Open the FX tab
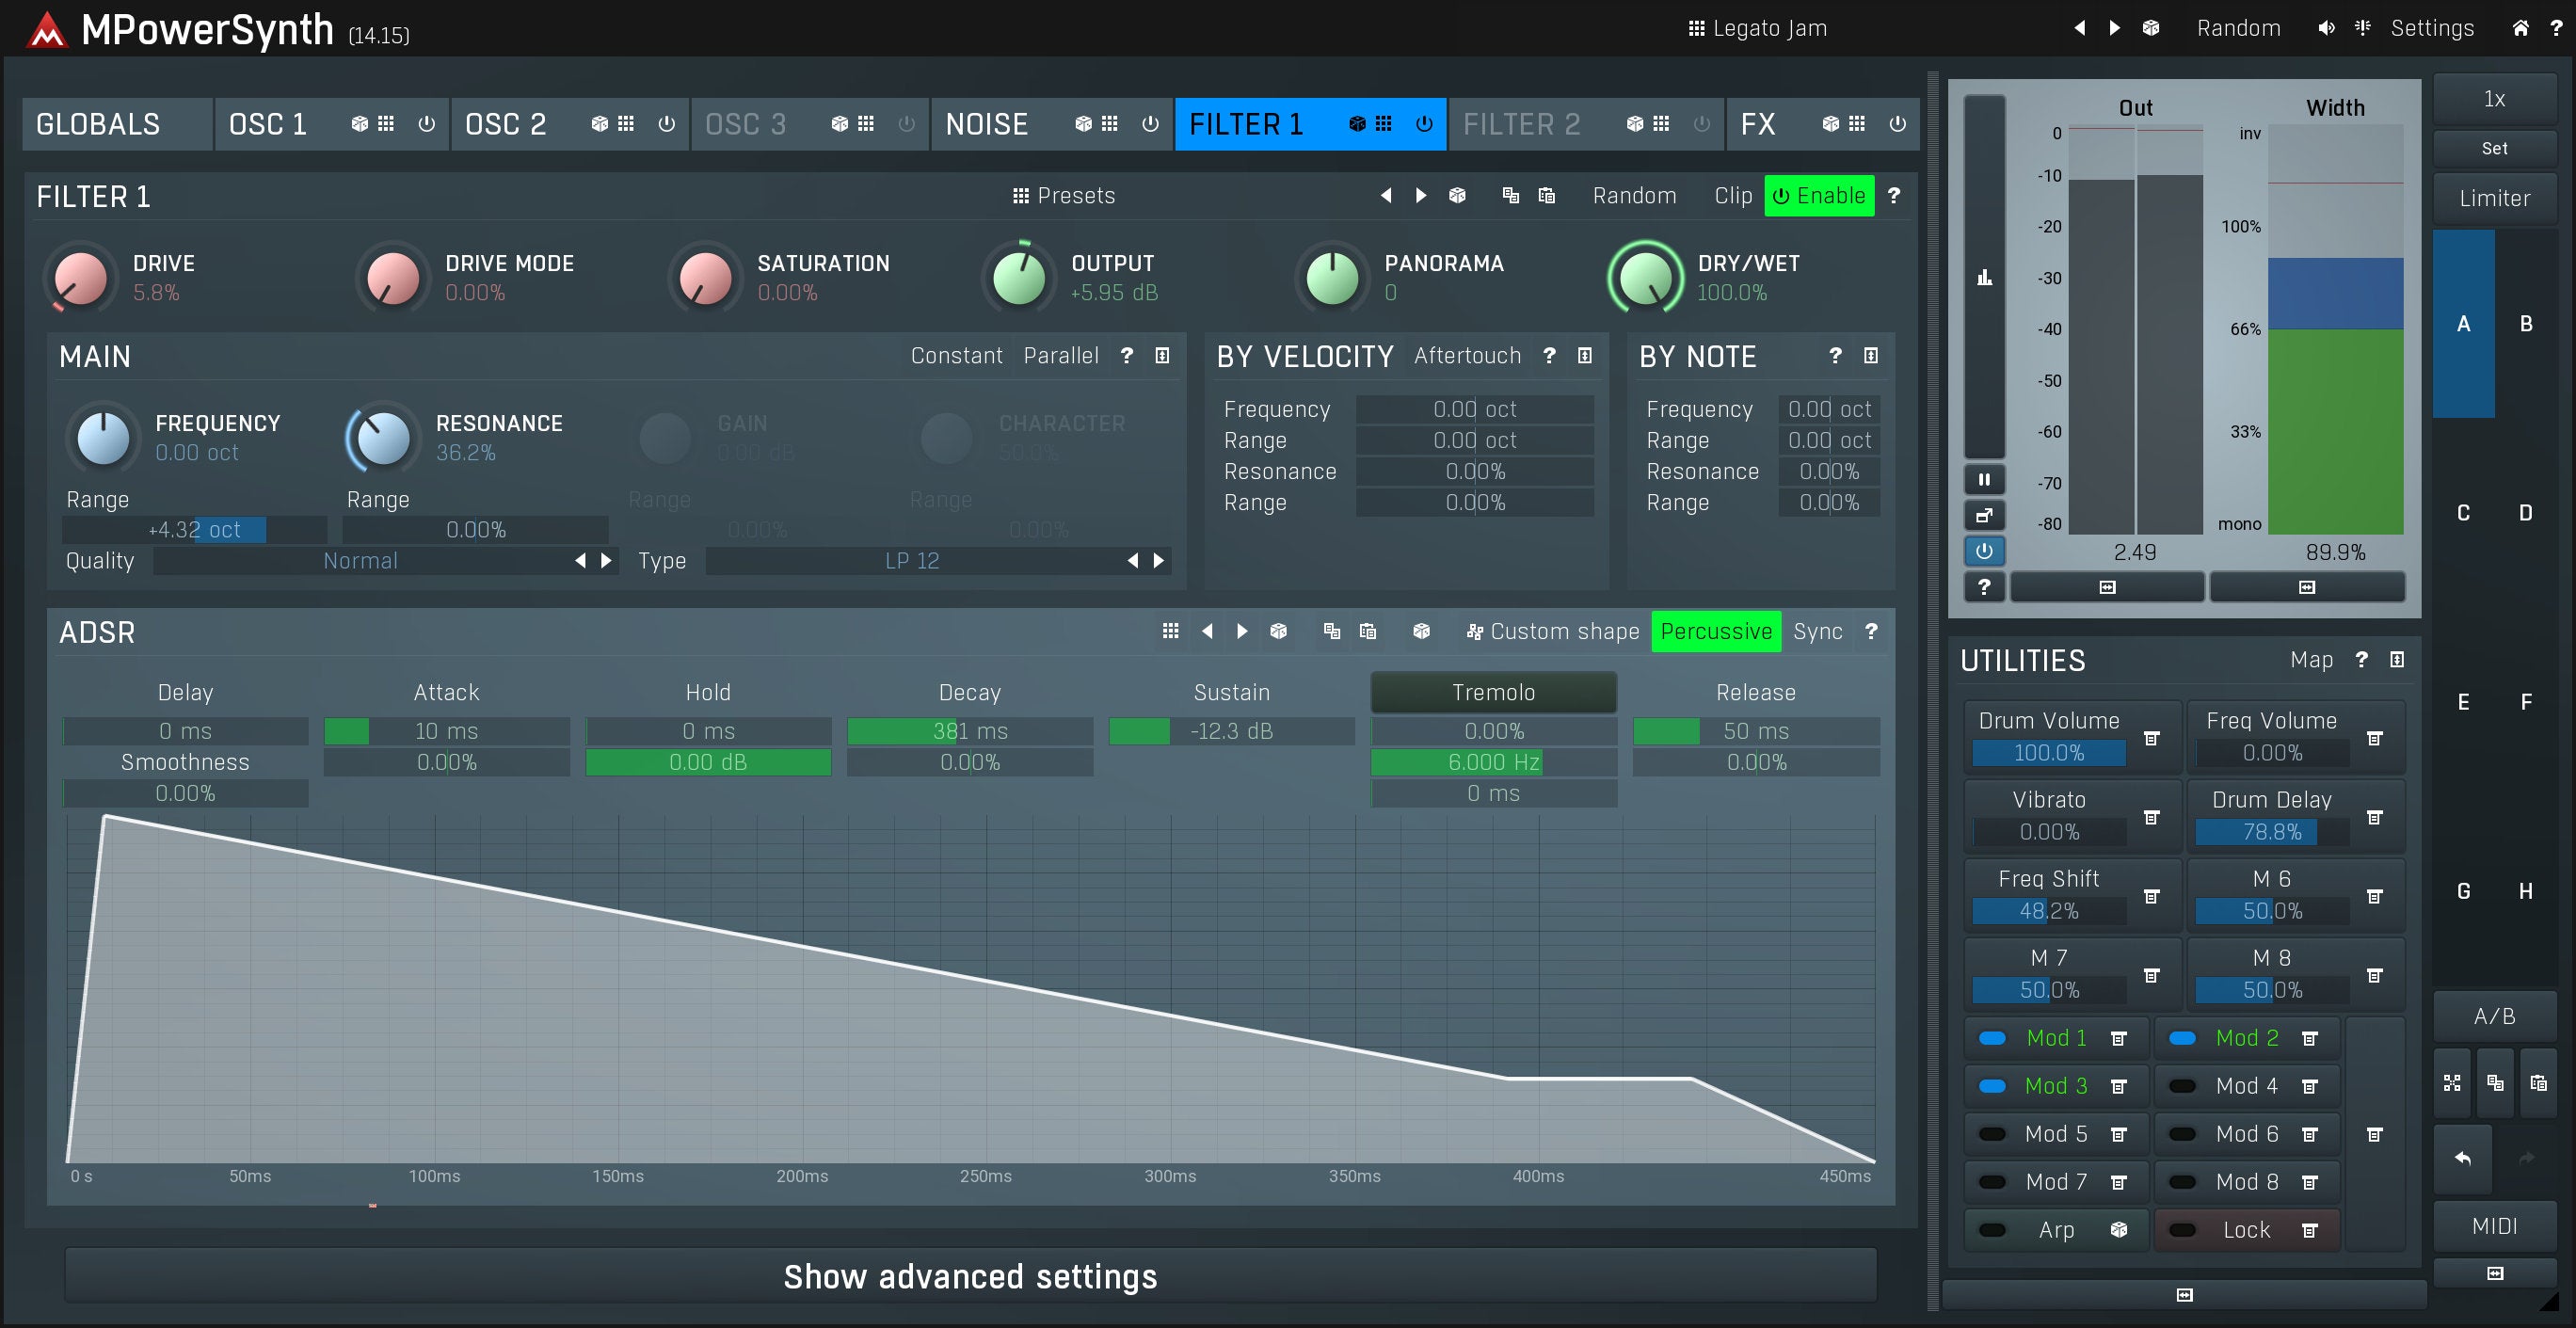The image size is (2576, 1328). [x=1758, y=124]
